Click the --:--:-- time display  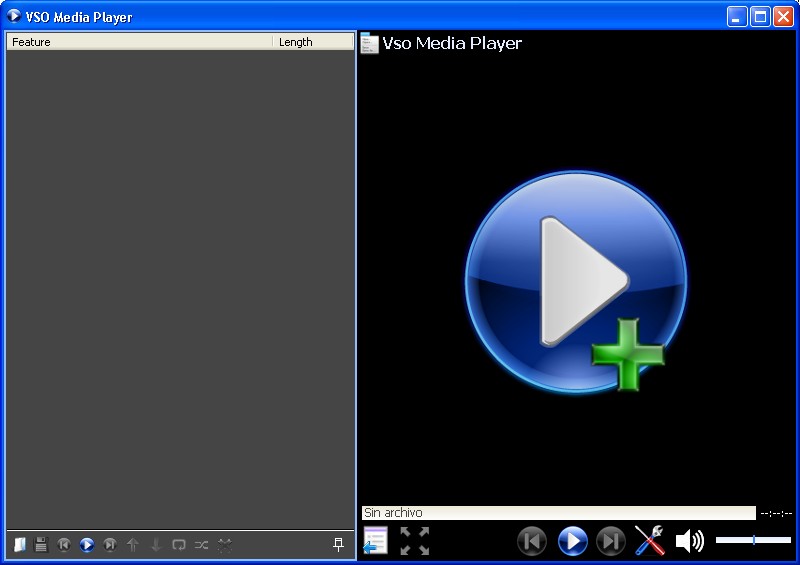(776, 513)
